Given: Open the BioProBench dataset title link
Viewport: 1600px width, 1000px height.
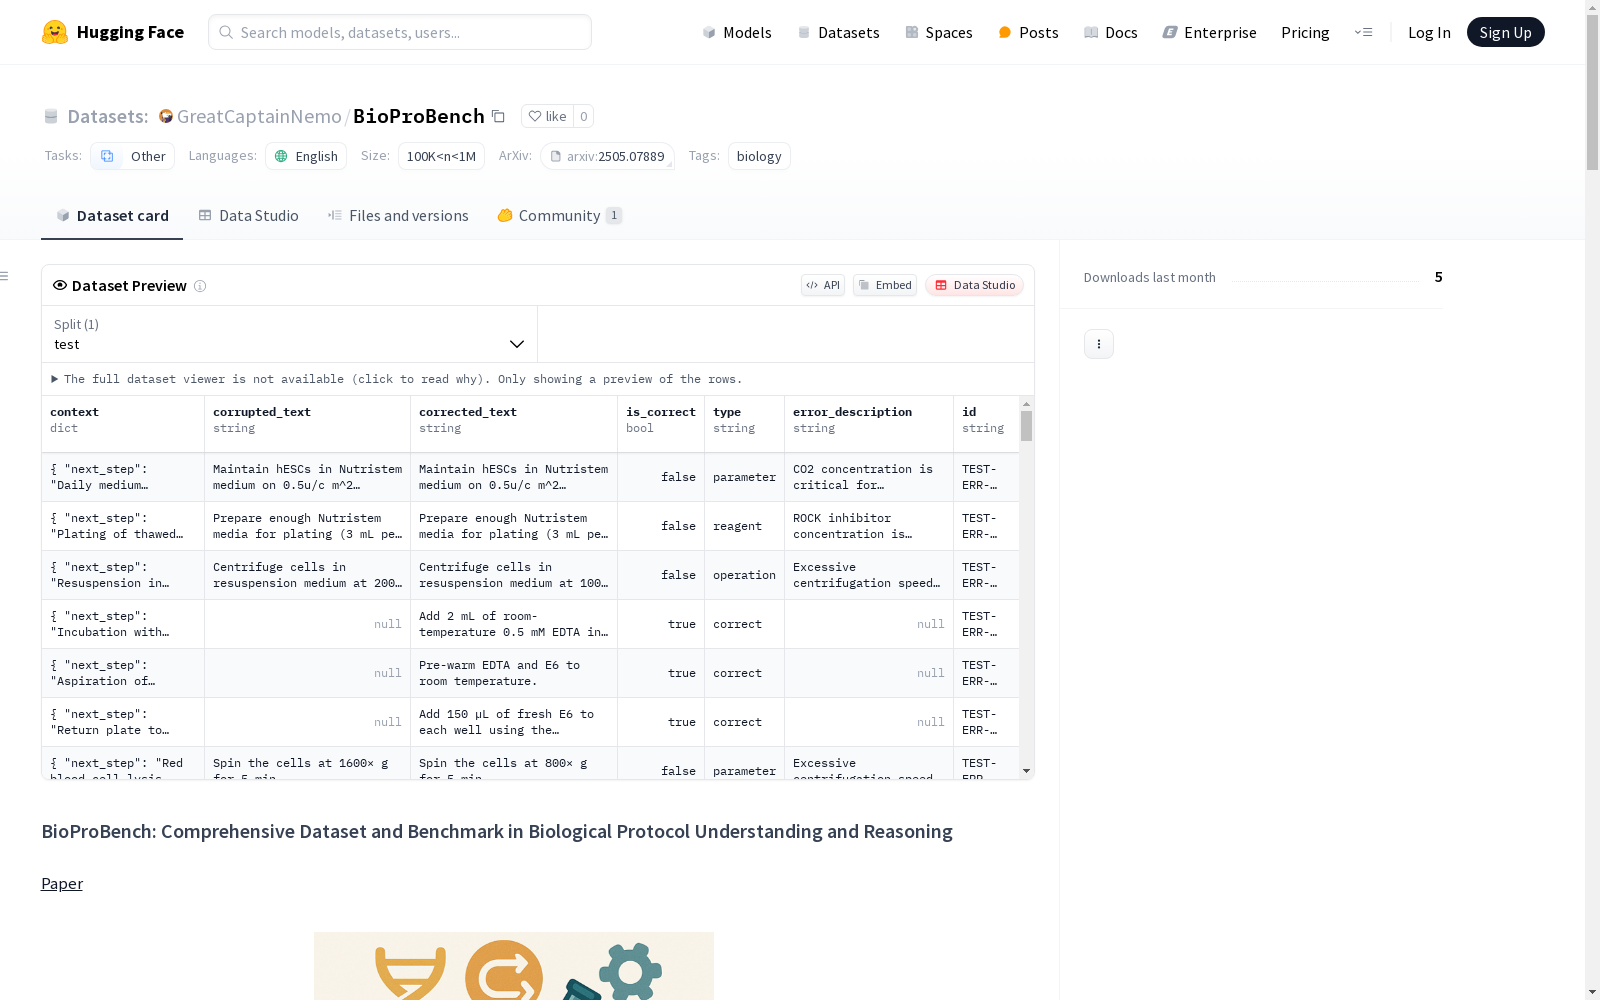Looking at the screenshot, I should [x=419, y=116].
